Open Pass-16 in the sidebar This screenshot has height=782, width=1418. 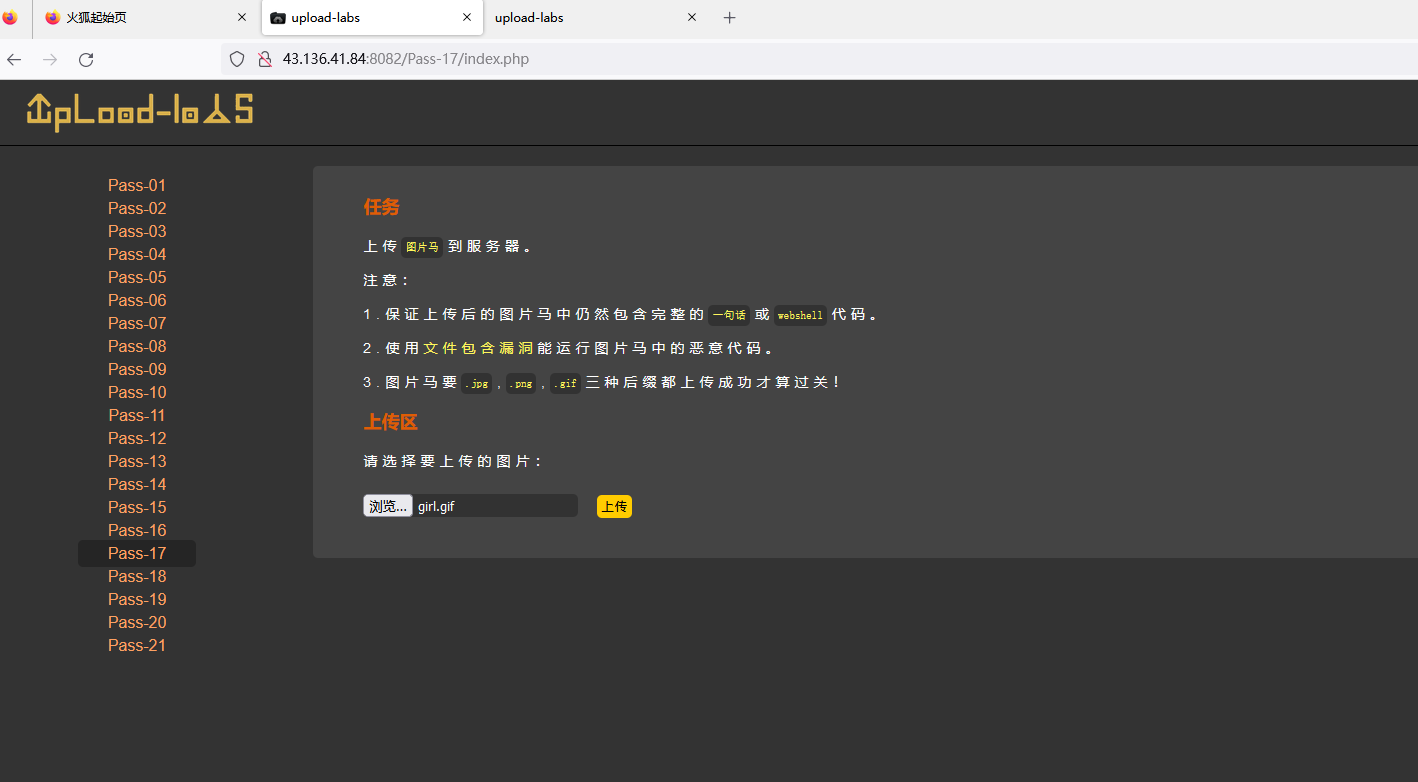click(137, 530)
